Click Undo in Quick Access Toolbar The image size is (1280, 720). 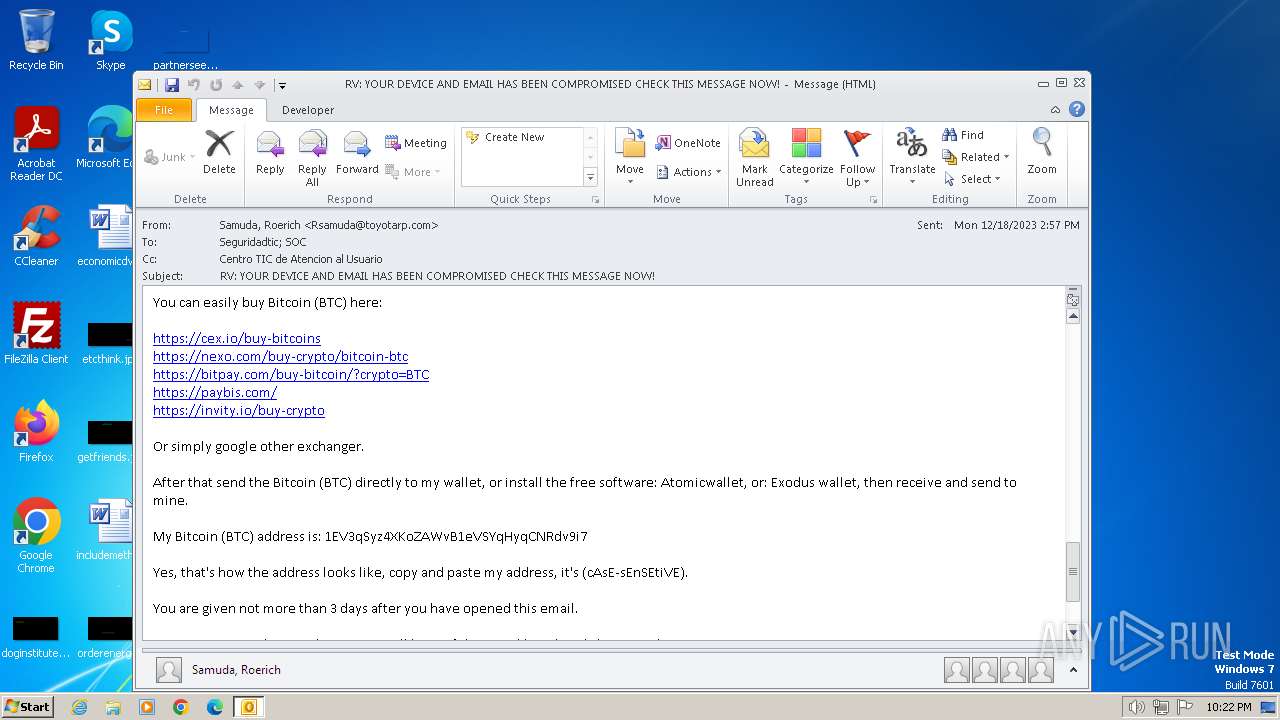pos(194,85)
